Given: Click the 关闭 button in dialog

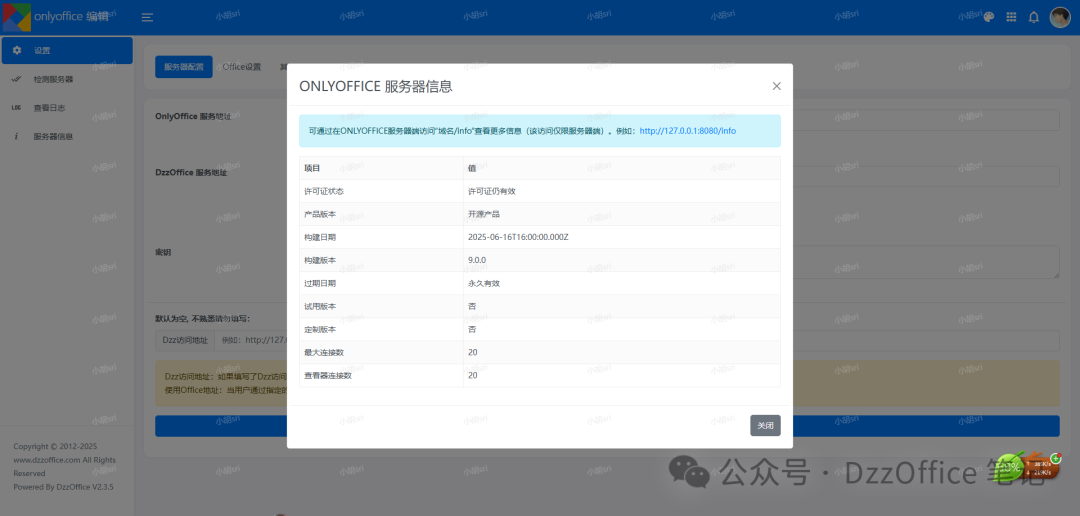Looking at the screenshot, I should point(765,426).
